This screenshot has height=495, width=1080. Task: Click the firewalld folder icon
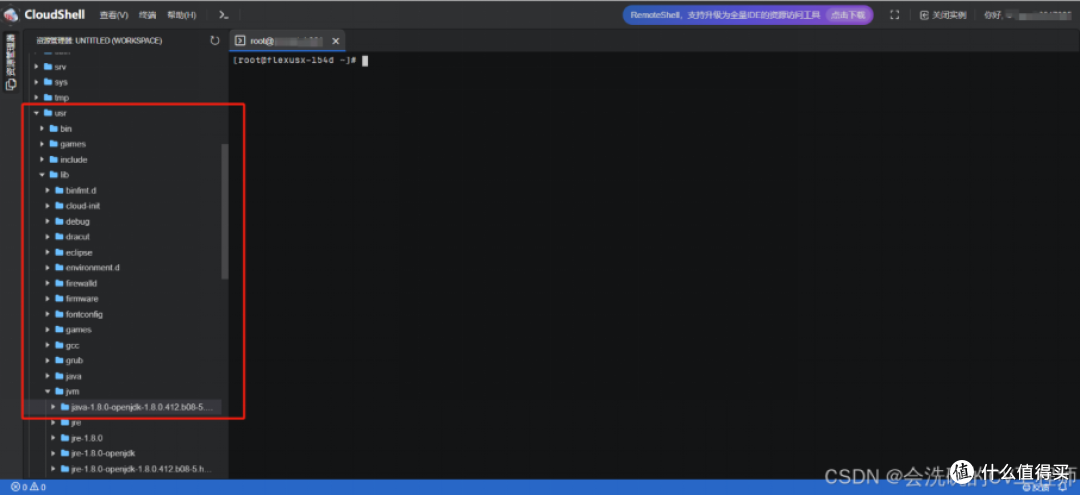point(59,283)
